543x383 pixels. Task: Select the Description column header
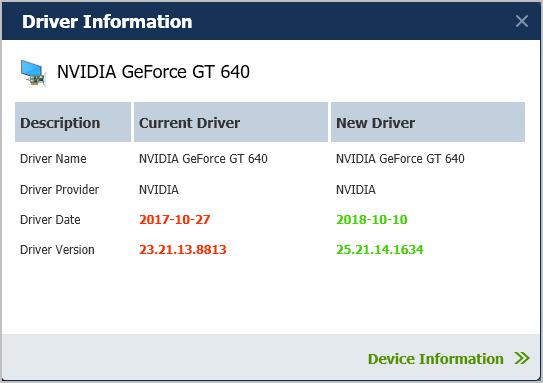pos(73,122)
